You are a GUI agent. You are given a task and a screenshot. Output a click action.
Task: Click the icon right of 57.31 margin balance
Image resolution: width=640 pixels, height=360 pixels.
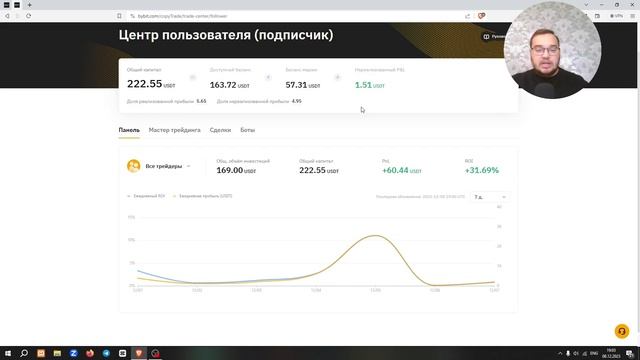point(338,77)
